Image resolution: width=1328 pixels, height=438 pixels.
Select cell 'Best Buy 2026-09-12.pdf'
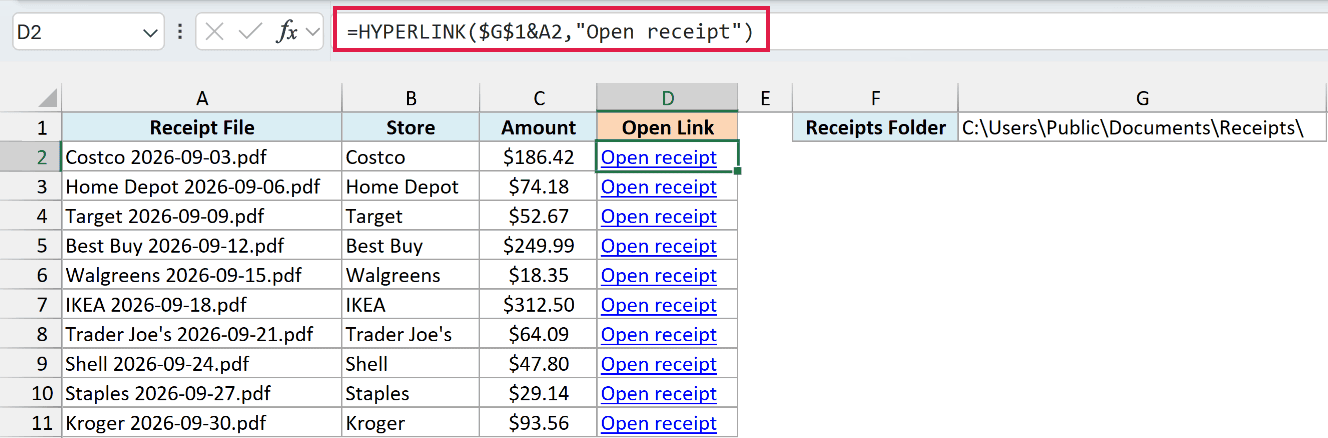coord(201,246)
